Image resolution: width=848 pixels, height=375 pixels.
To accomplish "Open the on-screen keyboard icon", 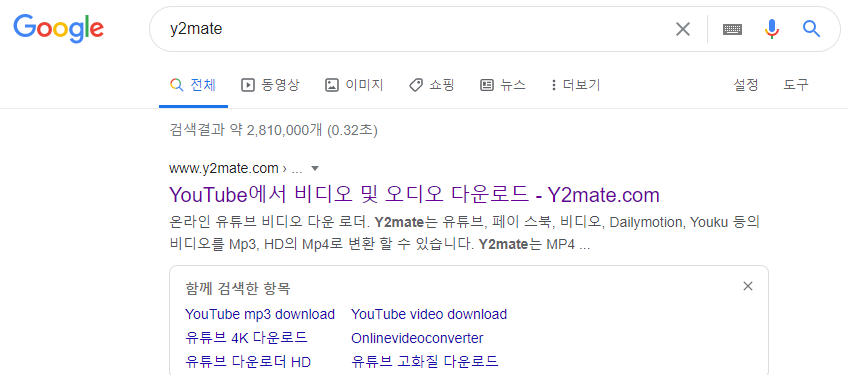I will 732,29.
